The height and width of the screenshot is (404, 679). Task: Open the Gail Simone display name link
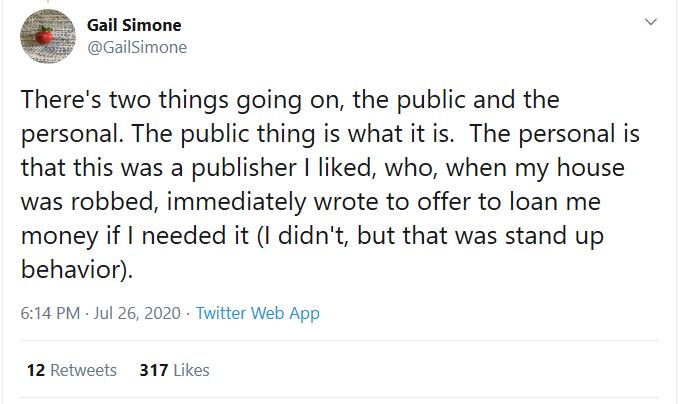[135, 25]
